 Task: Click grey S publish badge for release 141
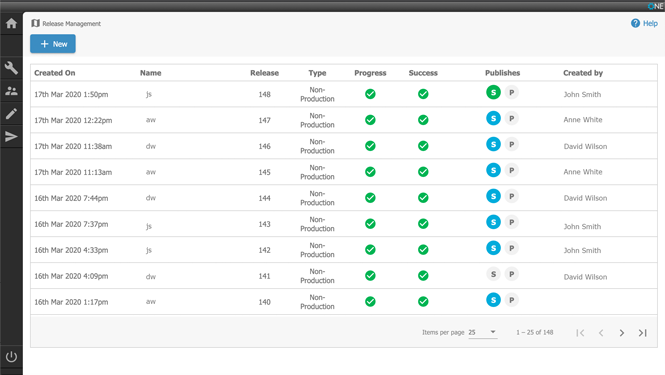click(x=493, y=274)
